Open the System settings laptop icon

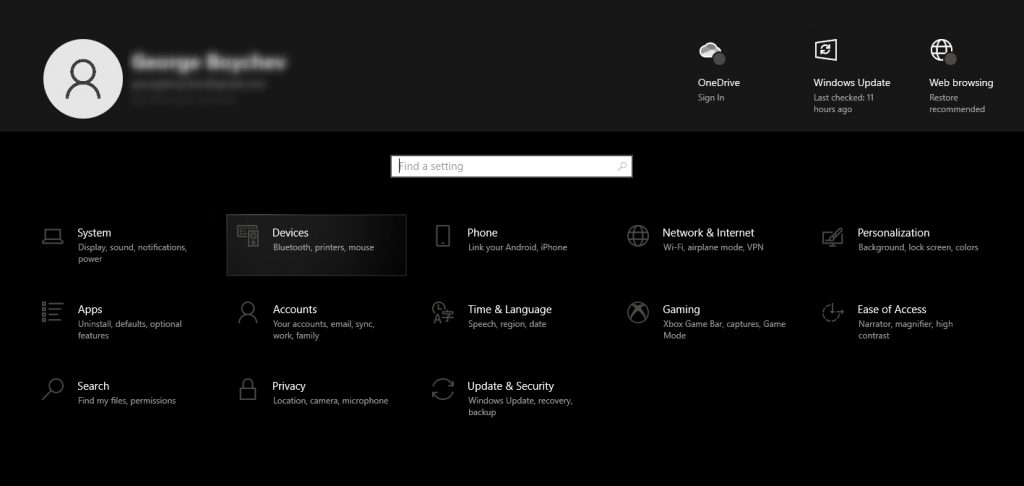click(x=53, y=236)
